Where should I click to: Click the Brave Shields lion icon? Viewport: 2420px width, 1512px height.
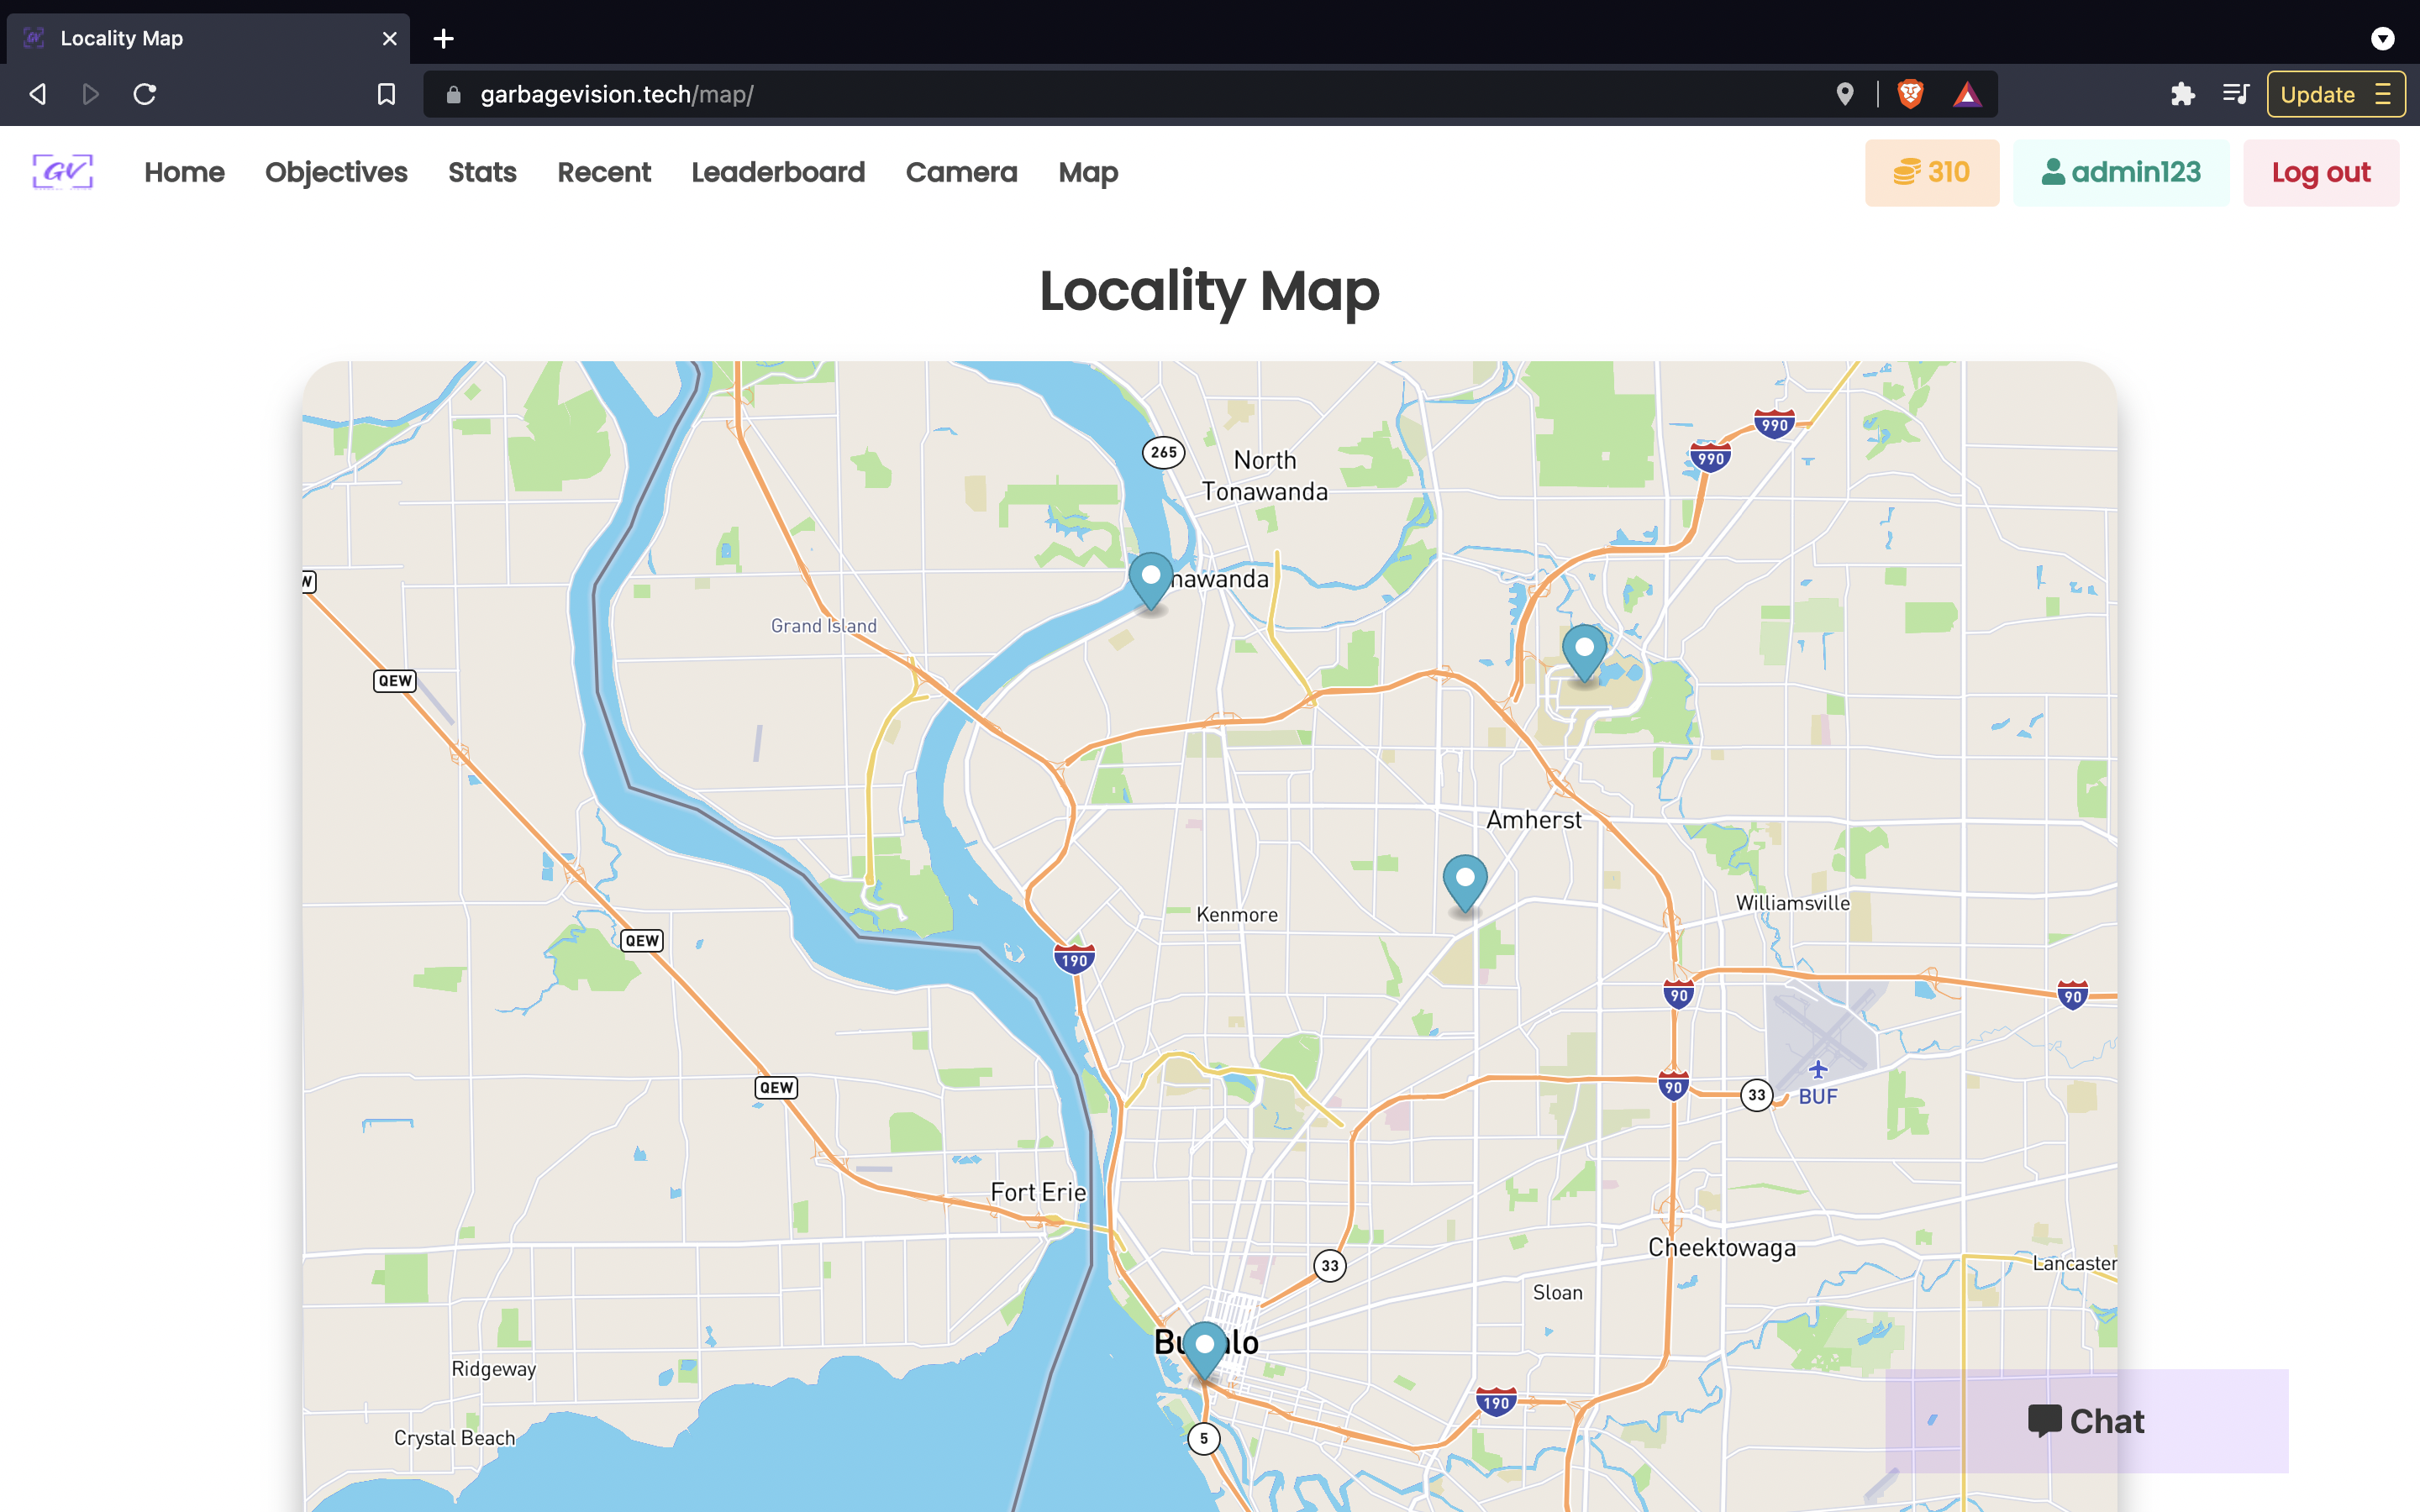point(1910,94)
